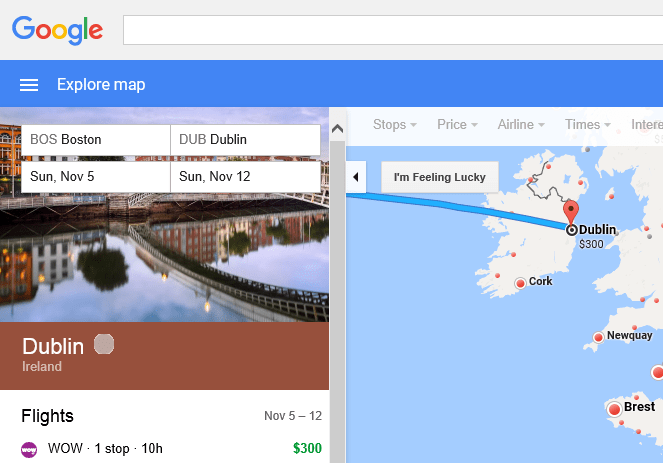This screenshot has height=463, width=663.
Task: Click the Google logo
Action: point(58,30)
